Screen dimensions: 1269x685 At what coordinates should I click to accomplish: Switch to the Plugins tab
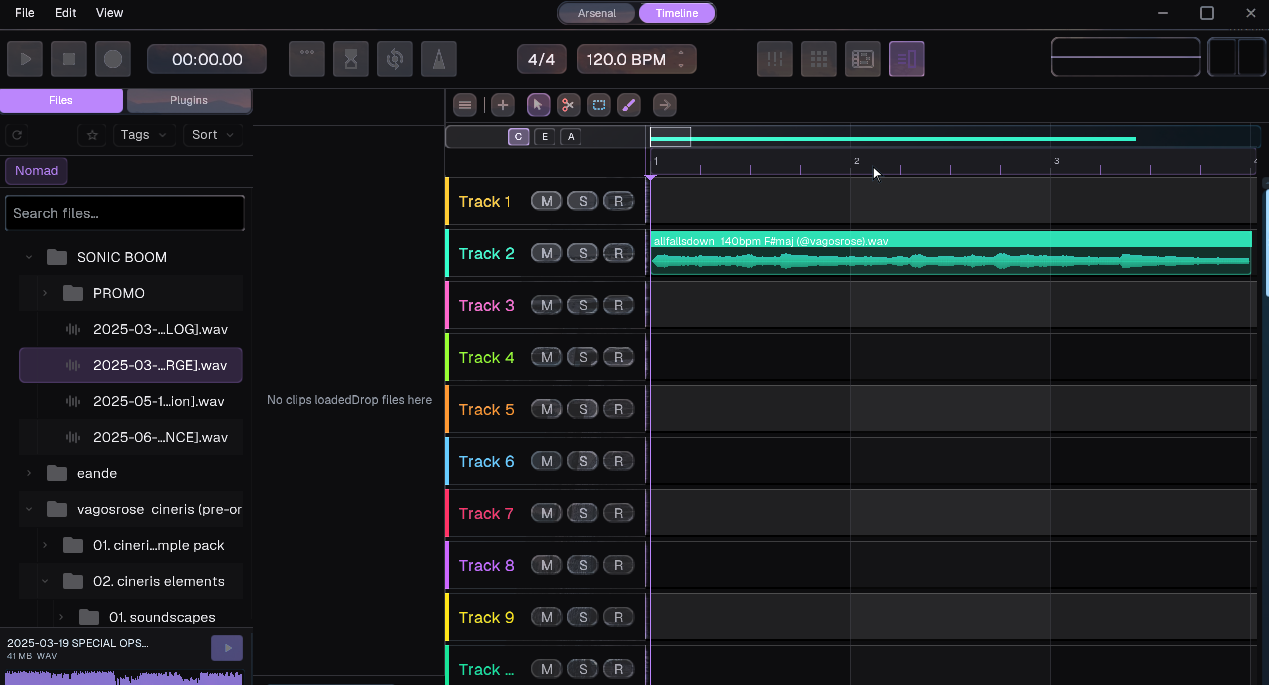(188, 100)
